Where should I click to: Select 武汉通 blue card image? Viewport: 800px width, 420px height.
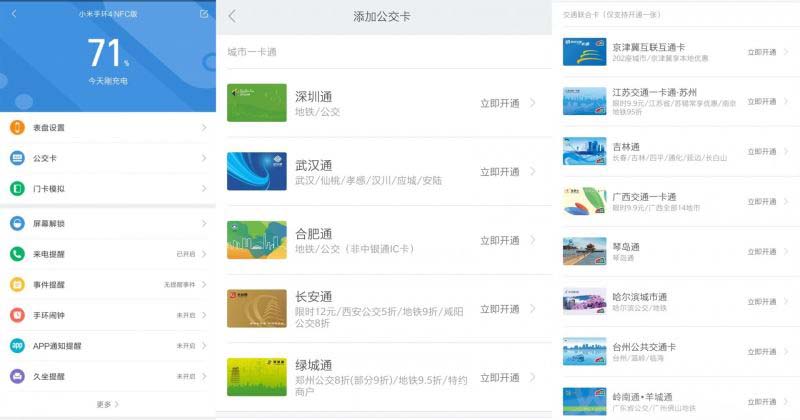click(x=257, y=171)
